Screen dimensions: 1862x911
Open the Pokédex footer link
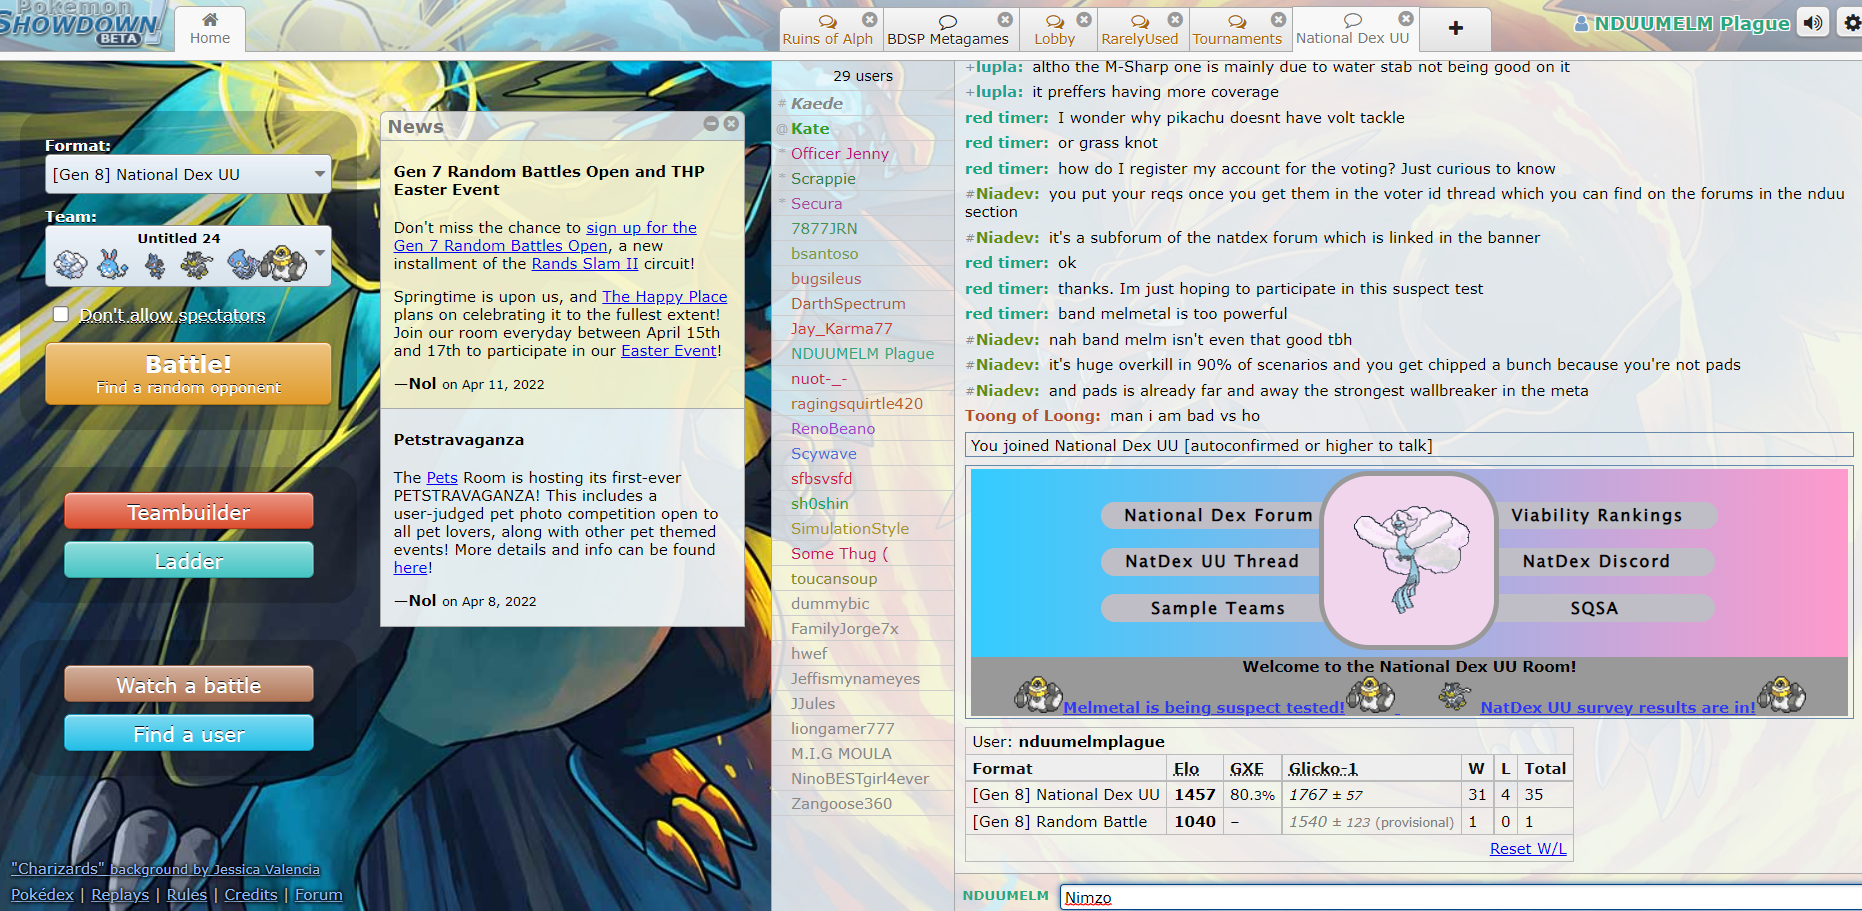pyautogui.click(x=42, y=894)
